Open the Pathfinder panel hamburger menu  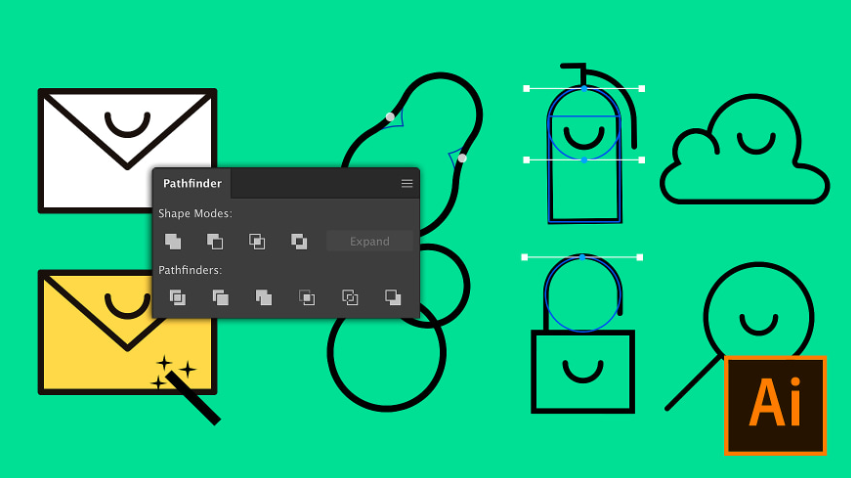click(x=407, y=184)
